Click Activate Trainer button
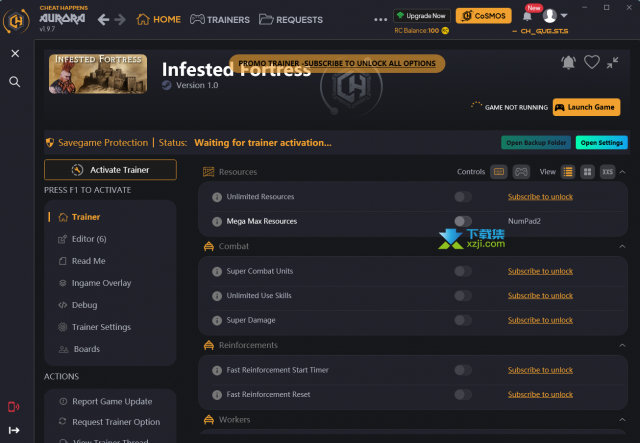Image resolution: width=640 pixels, height=443 pixels. coord(110,169)
